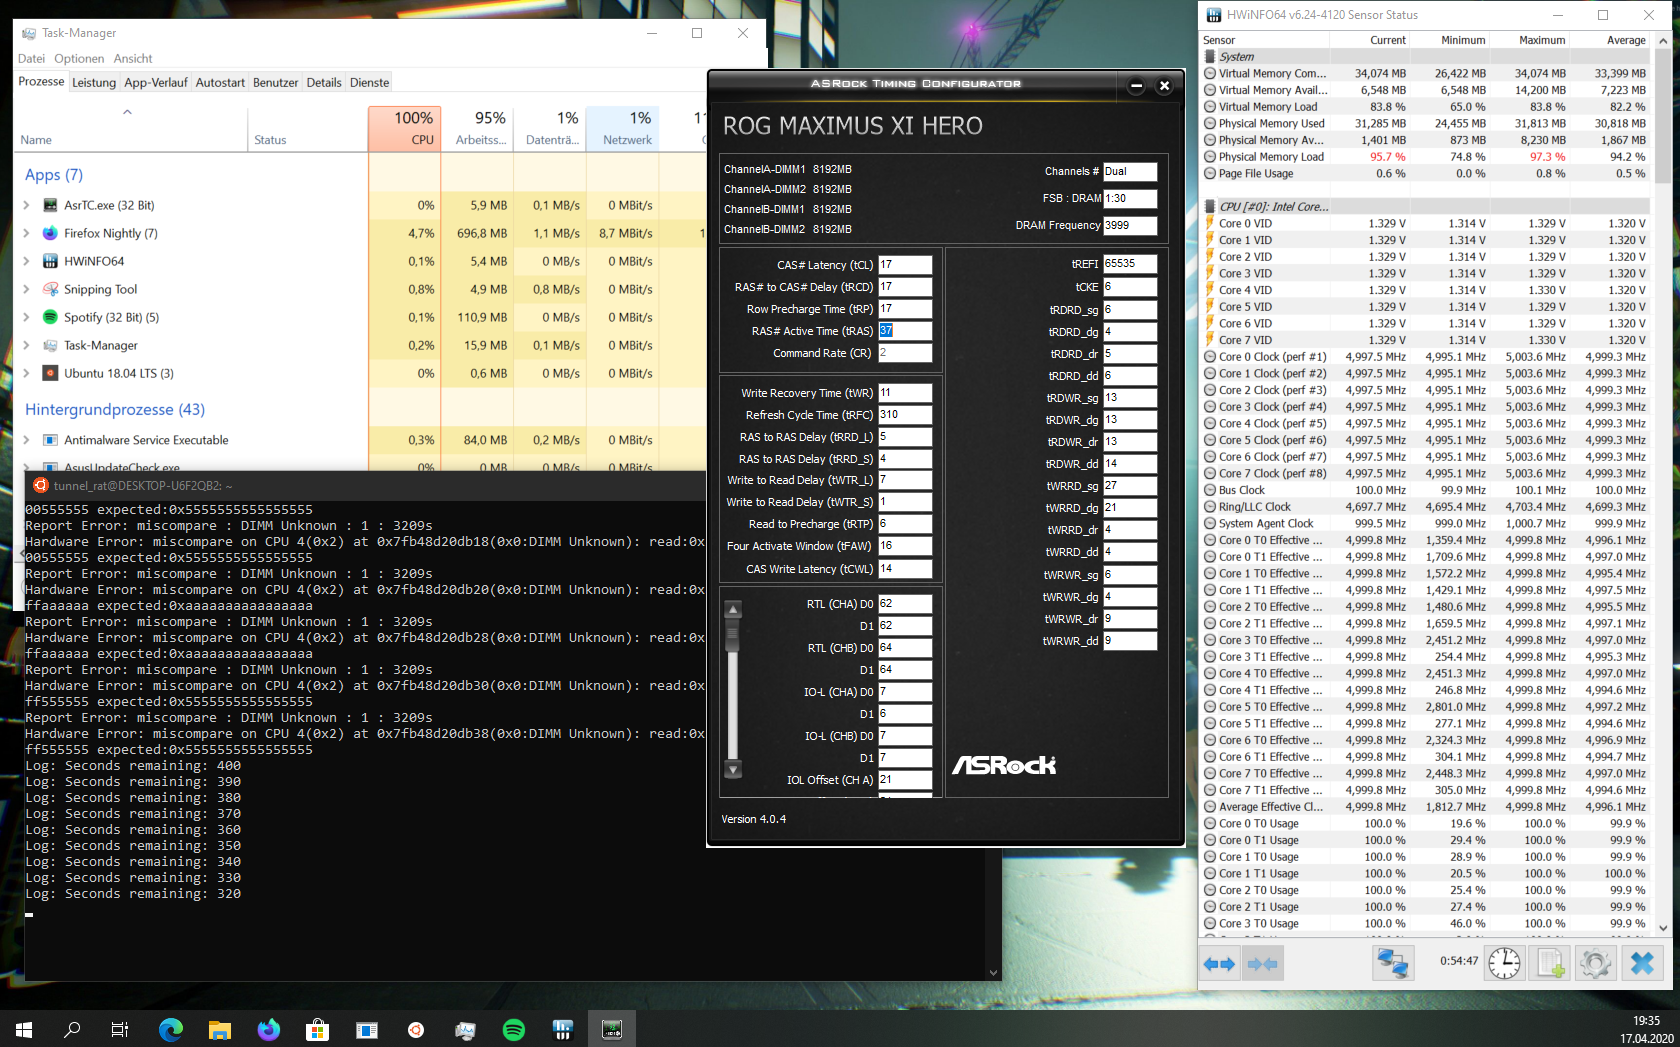Click the AsrTC.exe icon in Task-Manager list
Viewport: 1680px width, 1047px height.
coord(50,205)
